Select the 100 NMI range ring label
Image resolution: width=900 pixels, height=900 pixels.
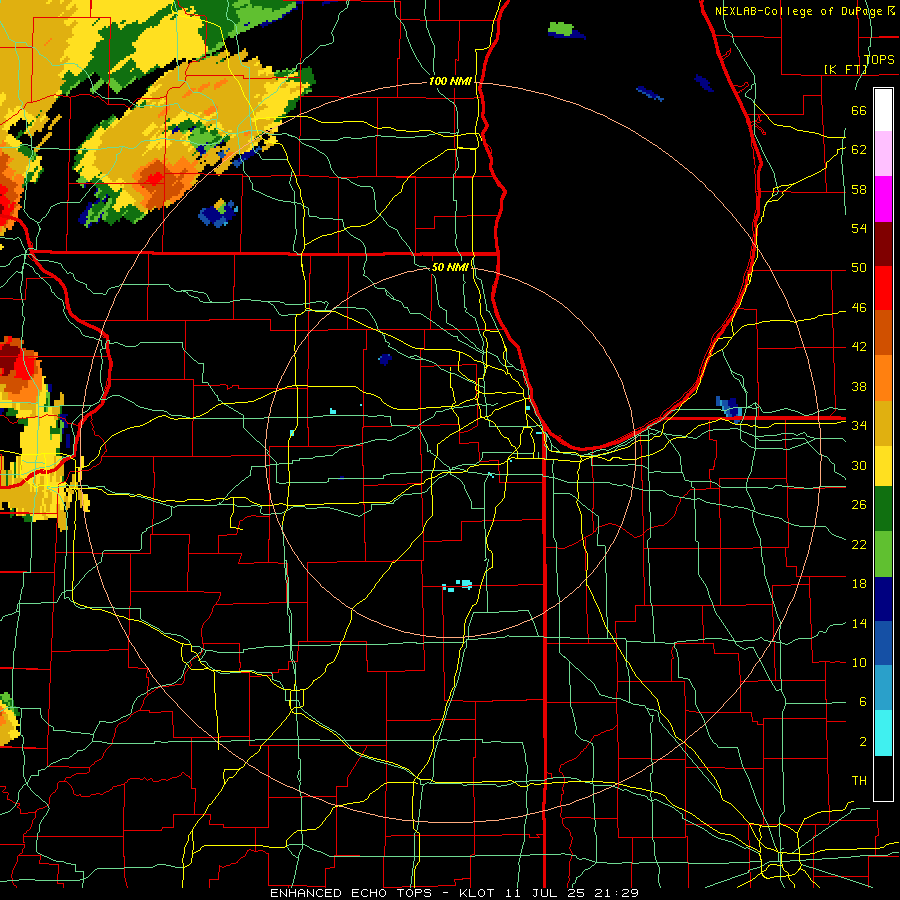point(450,81)
